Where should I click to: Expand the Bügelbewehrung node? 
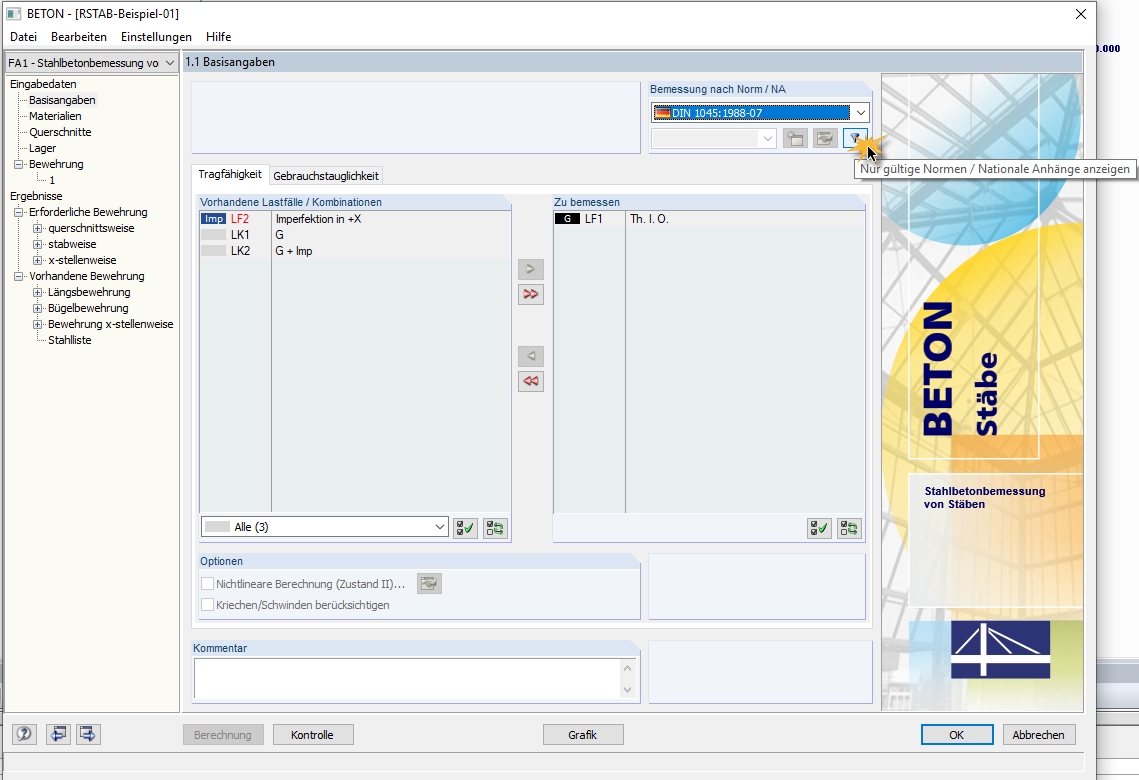coord(38,308)
